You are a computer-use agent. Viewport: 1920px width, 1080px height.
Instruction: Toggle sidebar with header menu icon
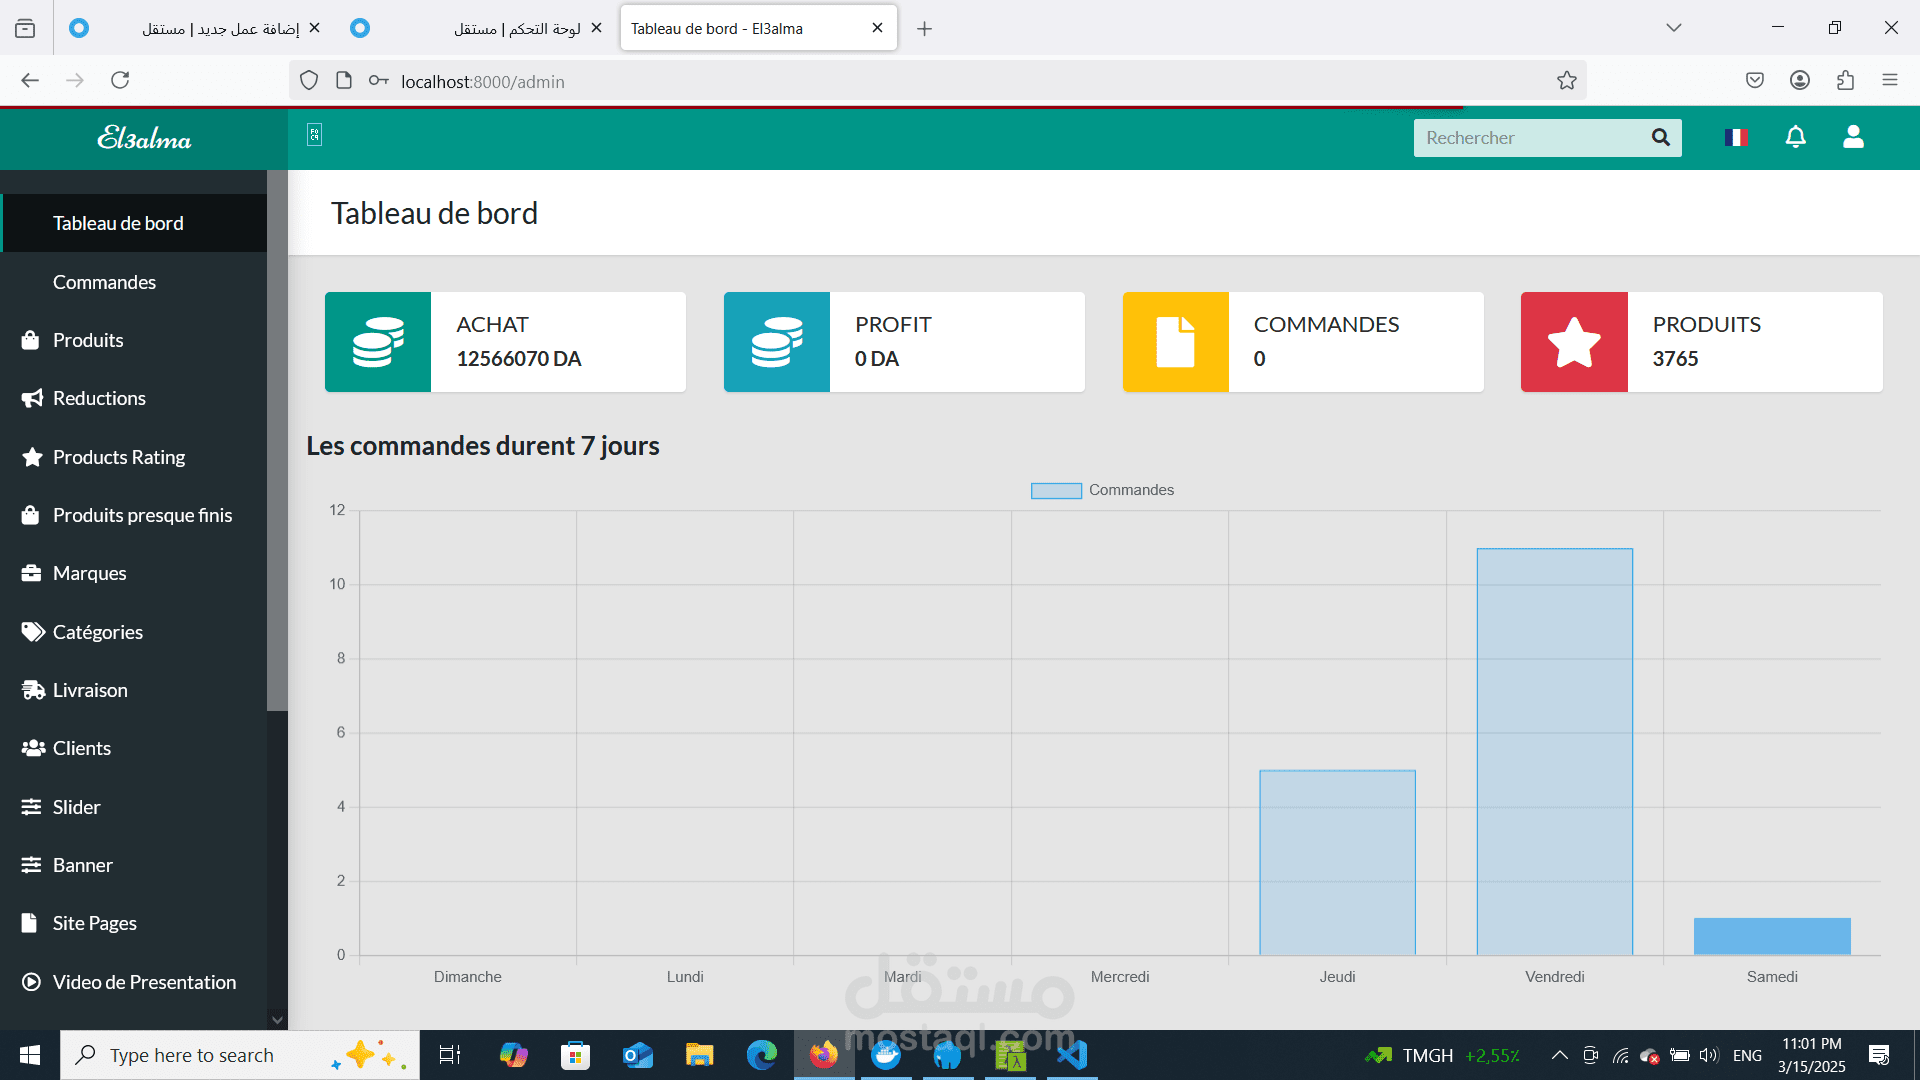(x=314, y=135)
